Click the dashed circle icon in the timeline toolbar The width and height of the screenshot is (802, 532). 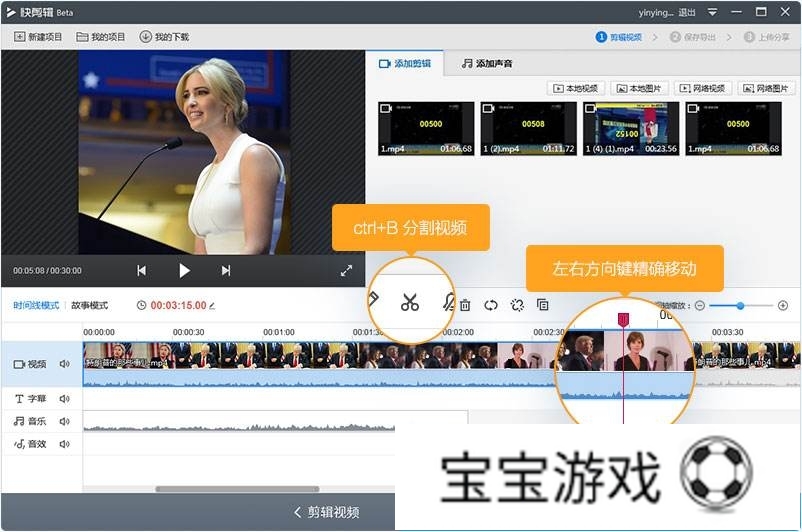pos(517,305)
